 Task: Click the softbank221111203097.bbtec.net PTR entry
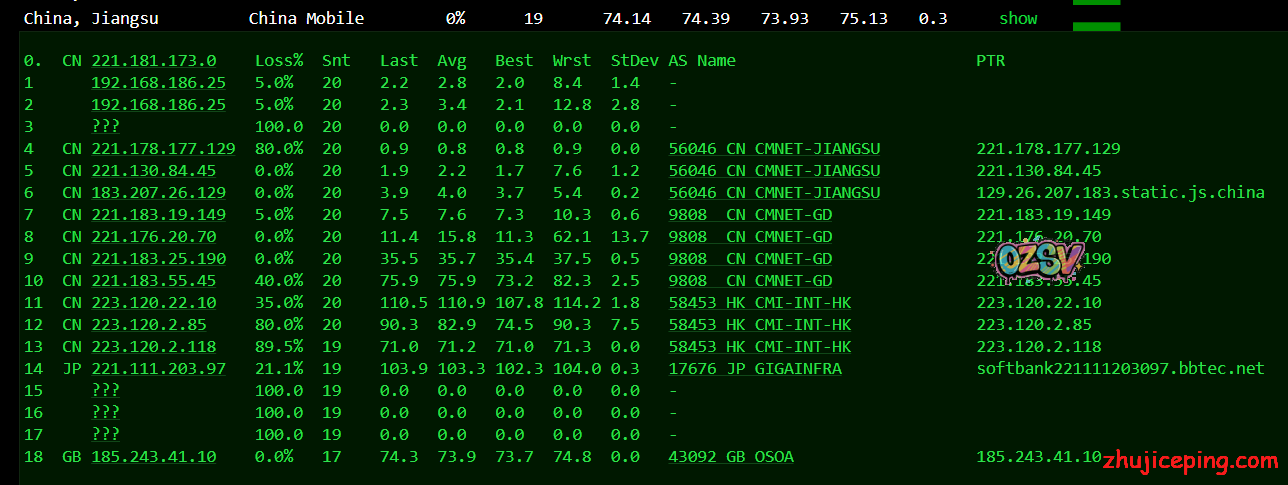1120,368
